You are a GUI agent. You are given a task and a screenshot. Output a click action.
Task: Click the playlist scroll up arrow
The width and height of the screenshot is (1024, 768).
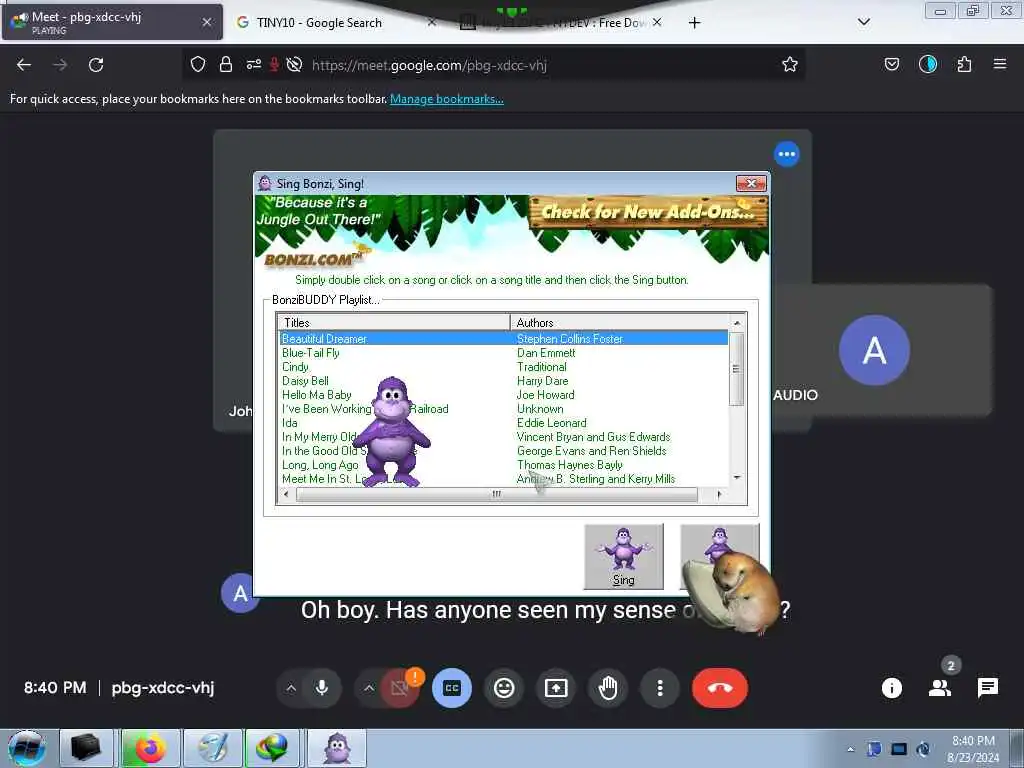(737, 323)
